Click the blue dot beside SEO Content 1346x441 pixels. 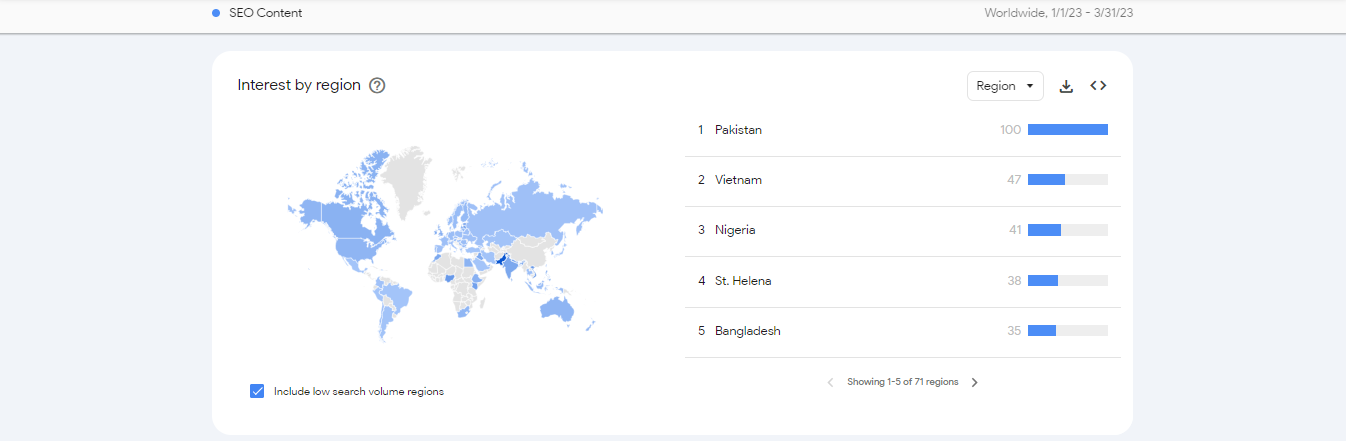pos(216,13)
